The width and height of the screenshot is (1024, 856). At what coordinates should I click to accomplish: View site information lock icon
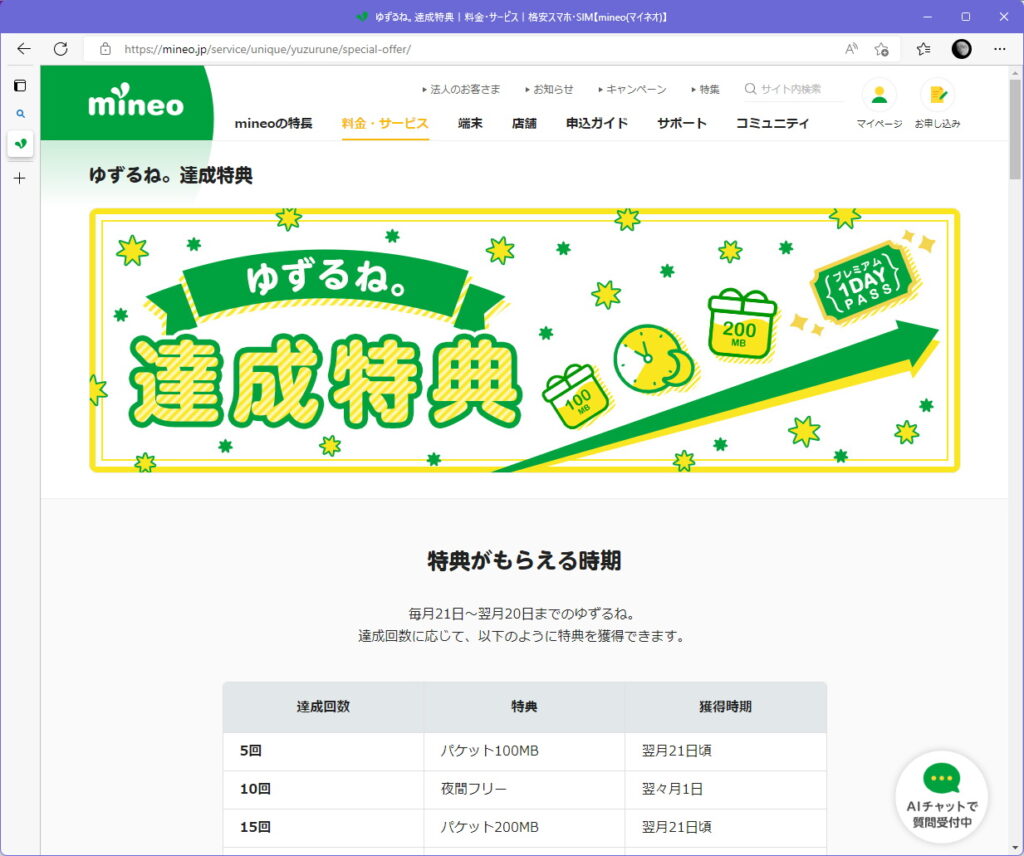click(105, 49)
